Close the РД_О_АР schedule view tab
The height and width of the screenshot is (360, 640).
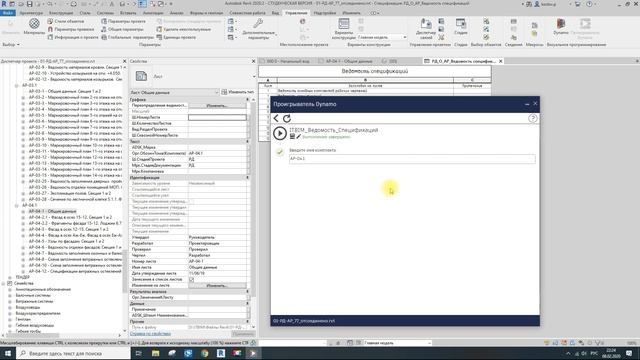click(500, 61)
